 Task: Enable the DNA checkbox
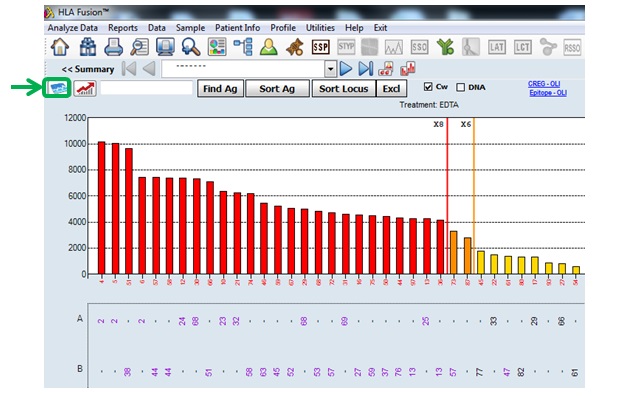coord(460,87)
